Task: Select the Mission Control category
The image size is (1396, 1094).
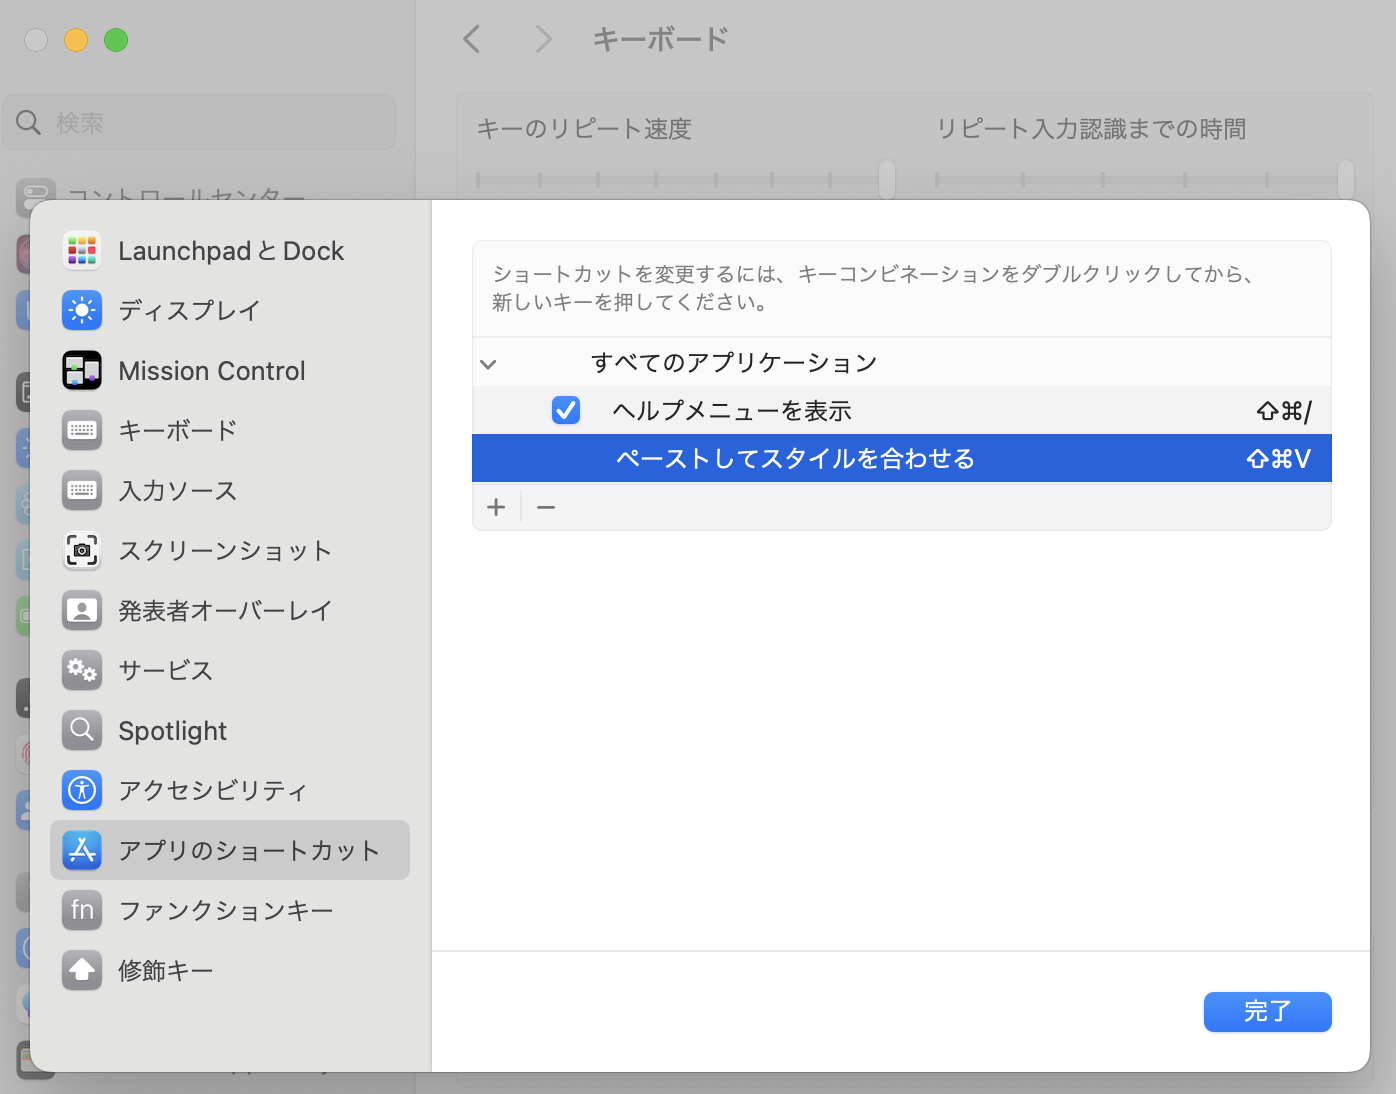Action: tap(230, 371)
